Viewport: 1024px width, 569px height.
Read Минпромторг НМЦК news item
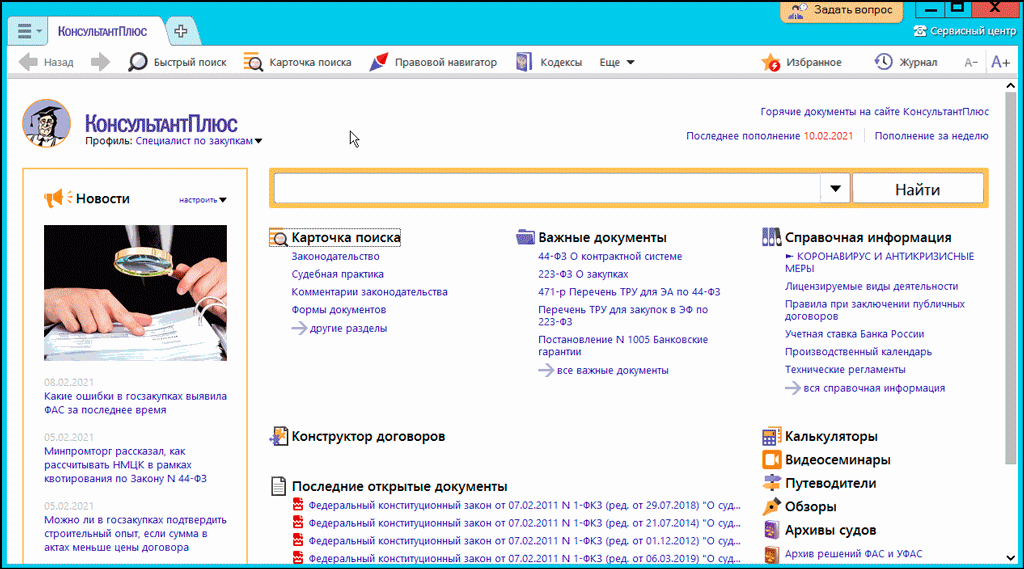[x=125, y=464]
